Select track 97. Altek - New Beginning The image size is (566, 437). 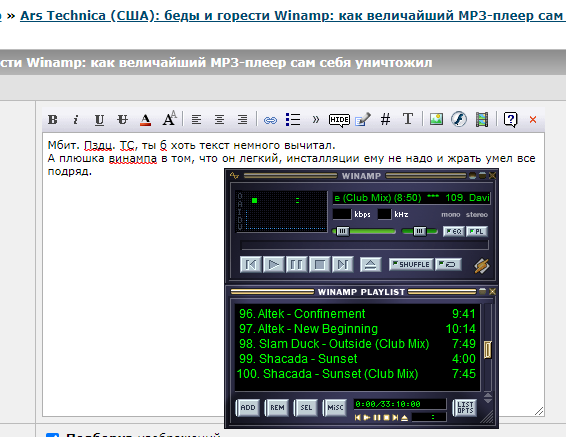pyautogui.click(x=357, y=329)
